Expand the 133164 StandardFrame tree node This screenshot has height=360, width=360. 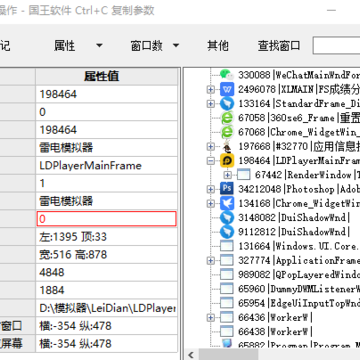[210, 104]
